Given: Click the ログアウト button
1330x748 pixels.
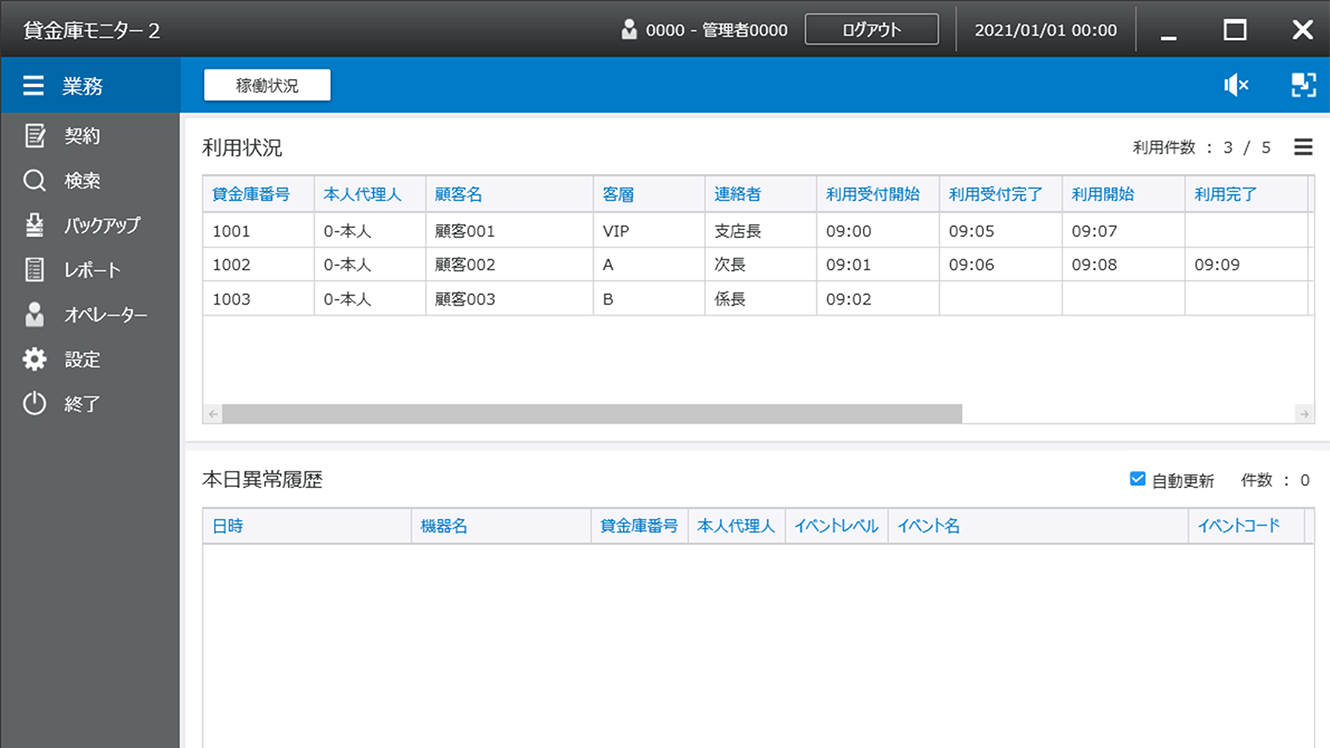Looking at the screenshot, I should click(872, 30).
